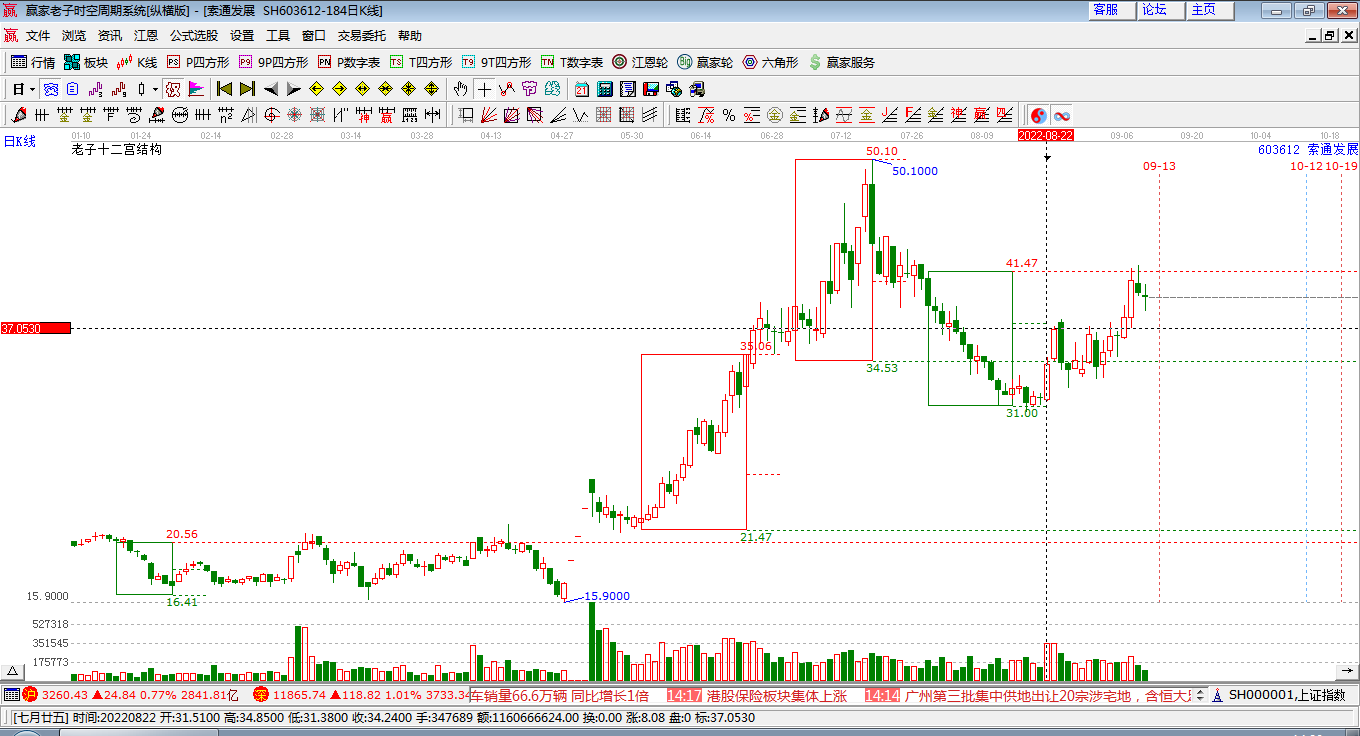The height and width of the screenshot is (736, 1360).
Task: Click the 37.0530 price axis label
Action: tap(35, 328)
